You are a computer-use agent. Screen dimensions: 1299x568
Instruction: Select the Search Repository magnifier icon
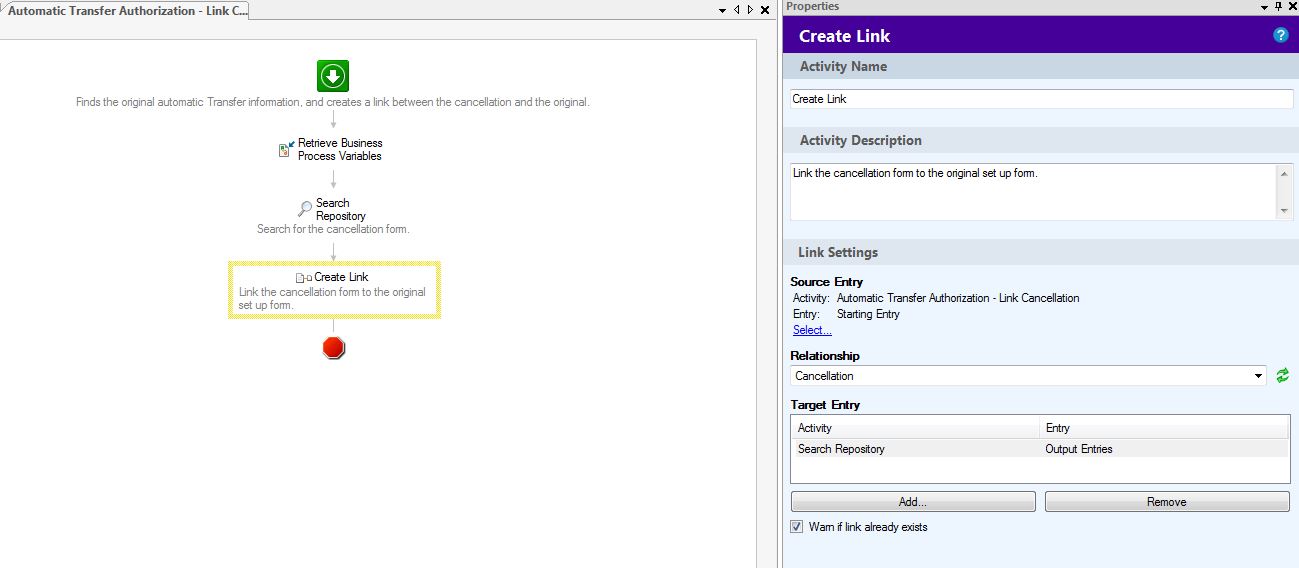[x=305, y=209]
